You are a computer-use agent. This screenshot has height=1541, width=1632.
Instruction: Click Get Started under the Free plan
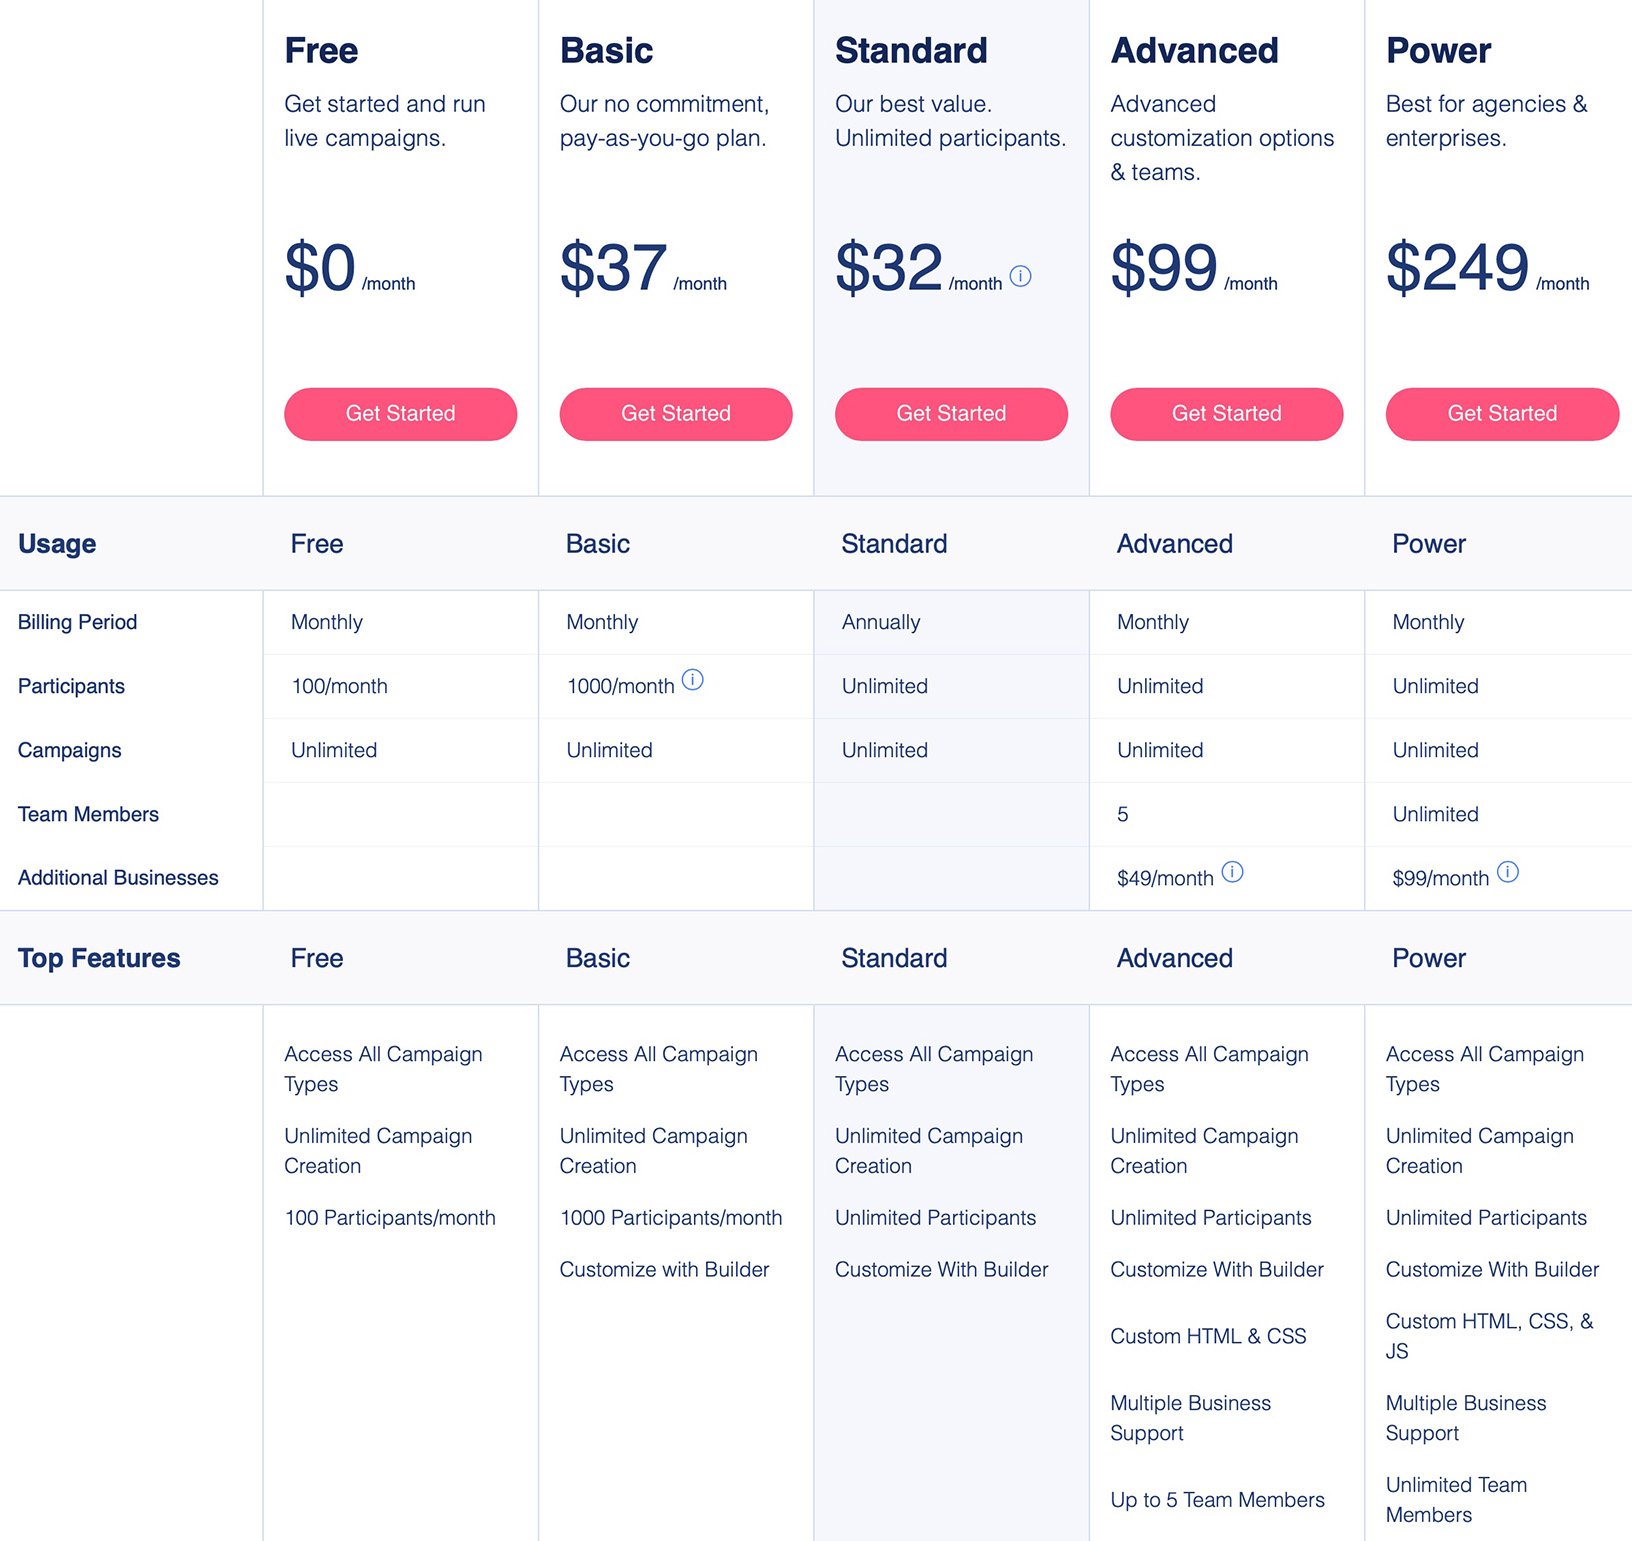pyautogui.click(x=400, y=413)
